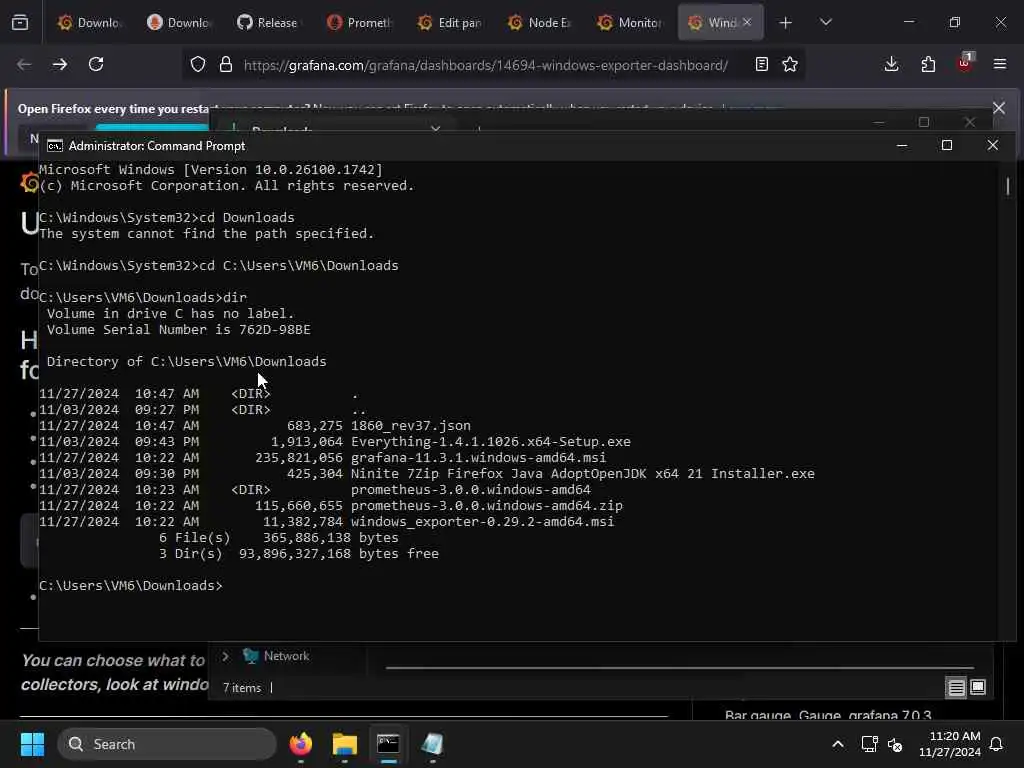View site security padlock info
The width and height of the screenshot is (1024, 768).
click(226, 64)
